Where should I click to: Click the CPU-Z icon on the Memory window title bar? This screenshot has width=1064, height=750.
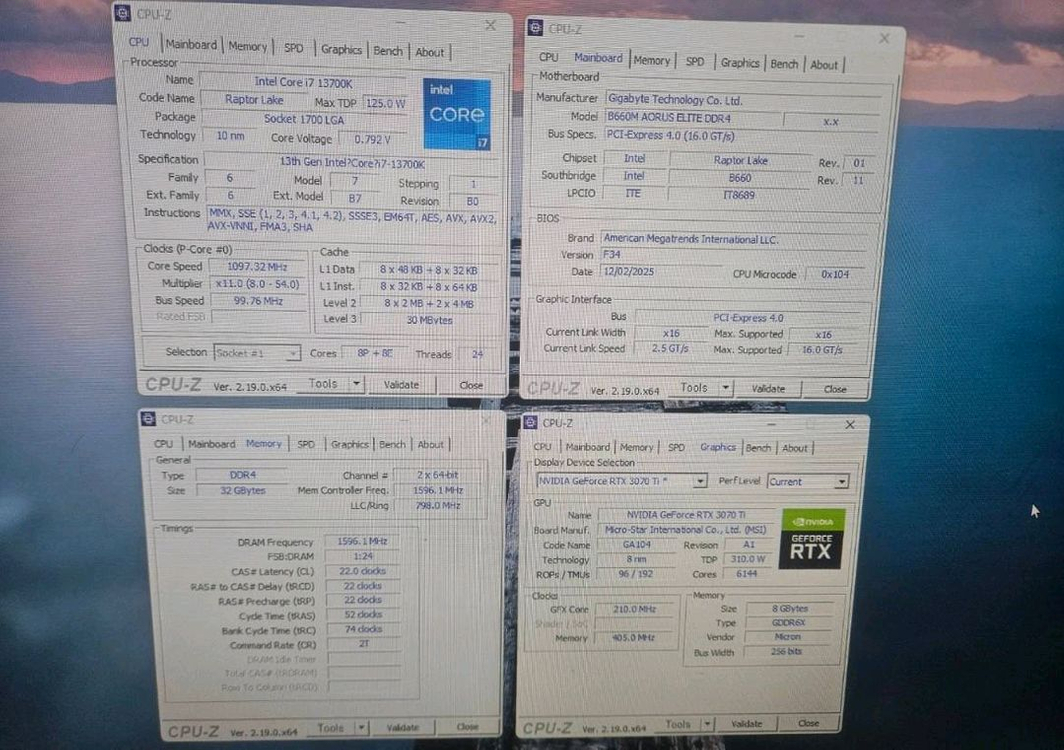(148, 418)
